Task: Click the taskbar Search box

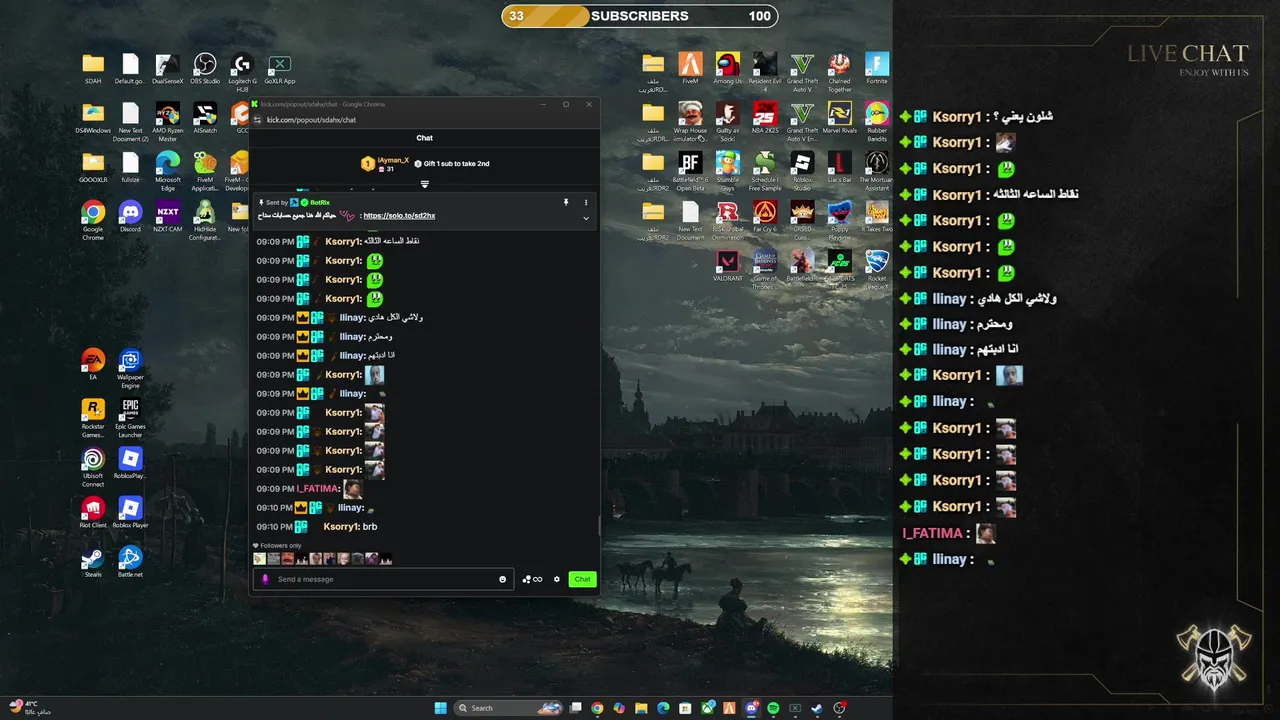Action: pyautogui.click(x=510, y=708)
